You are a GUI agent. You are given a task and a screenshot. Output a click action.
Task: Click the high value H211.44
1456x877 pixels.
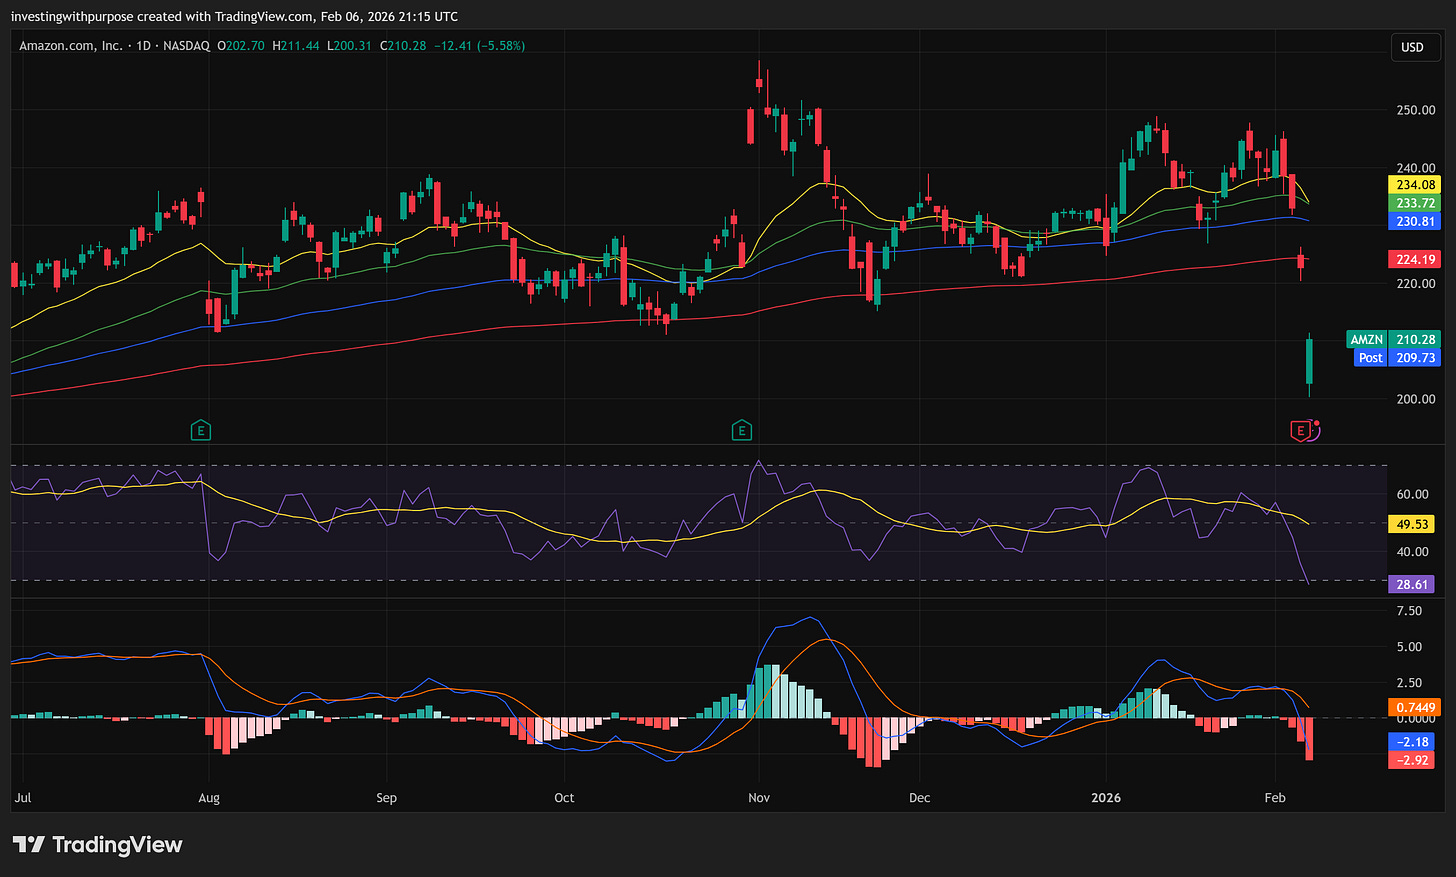click(x=296, y=46)
